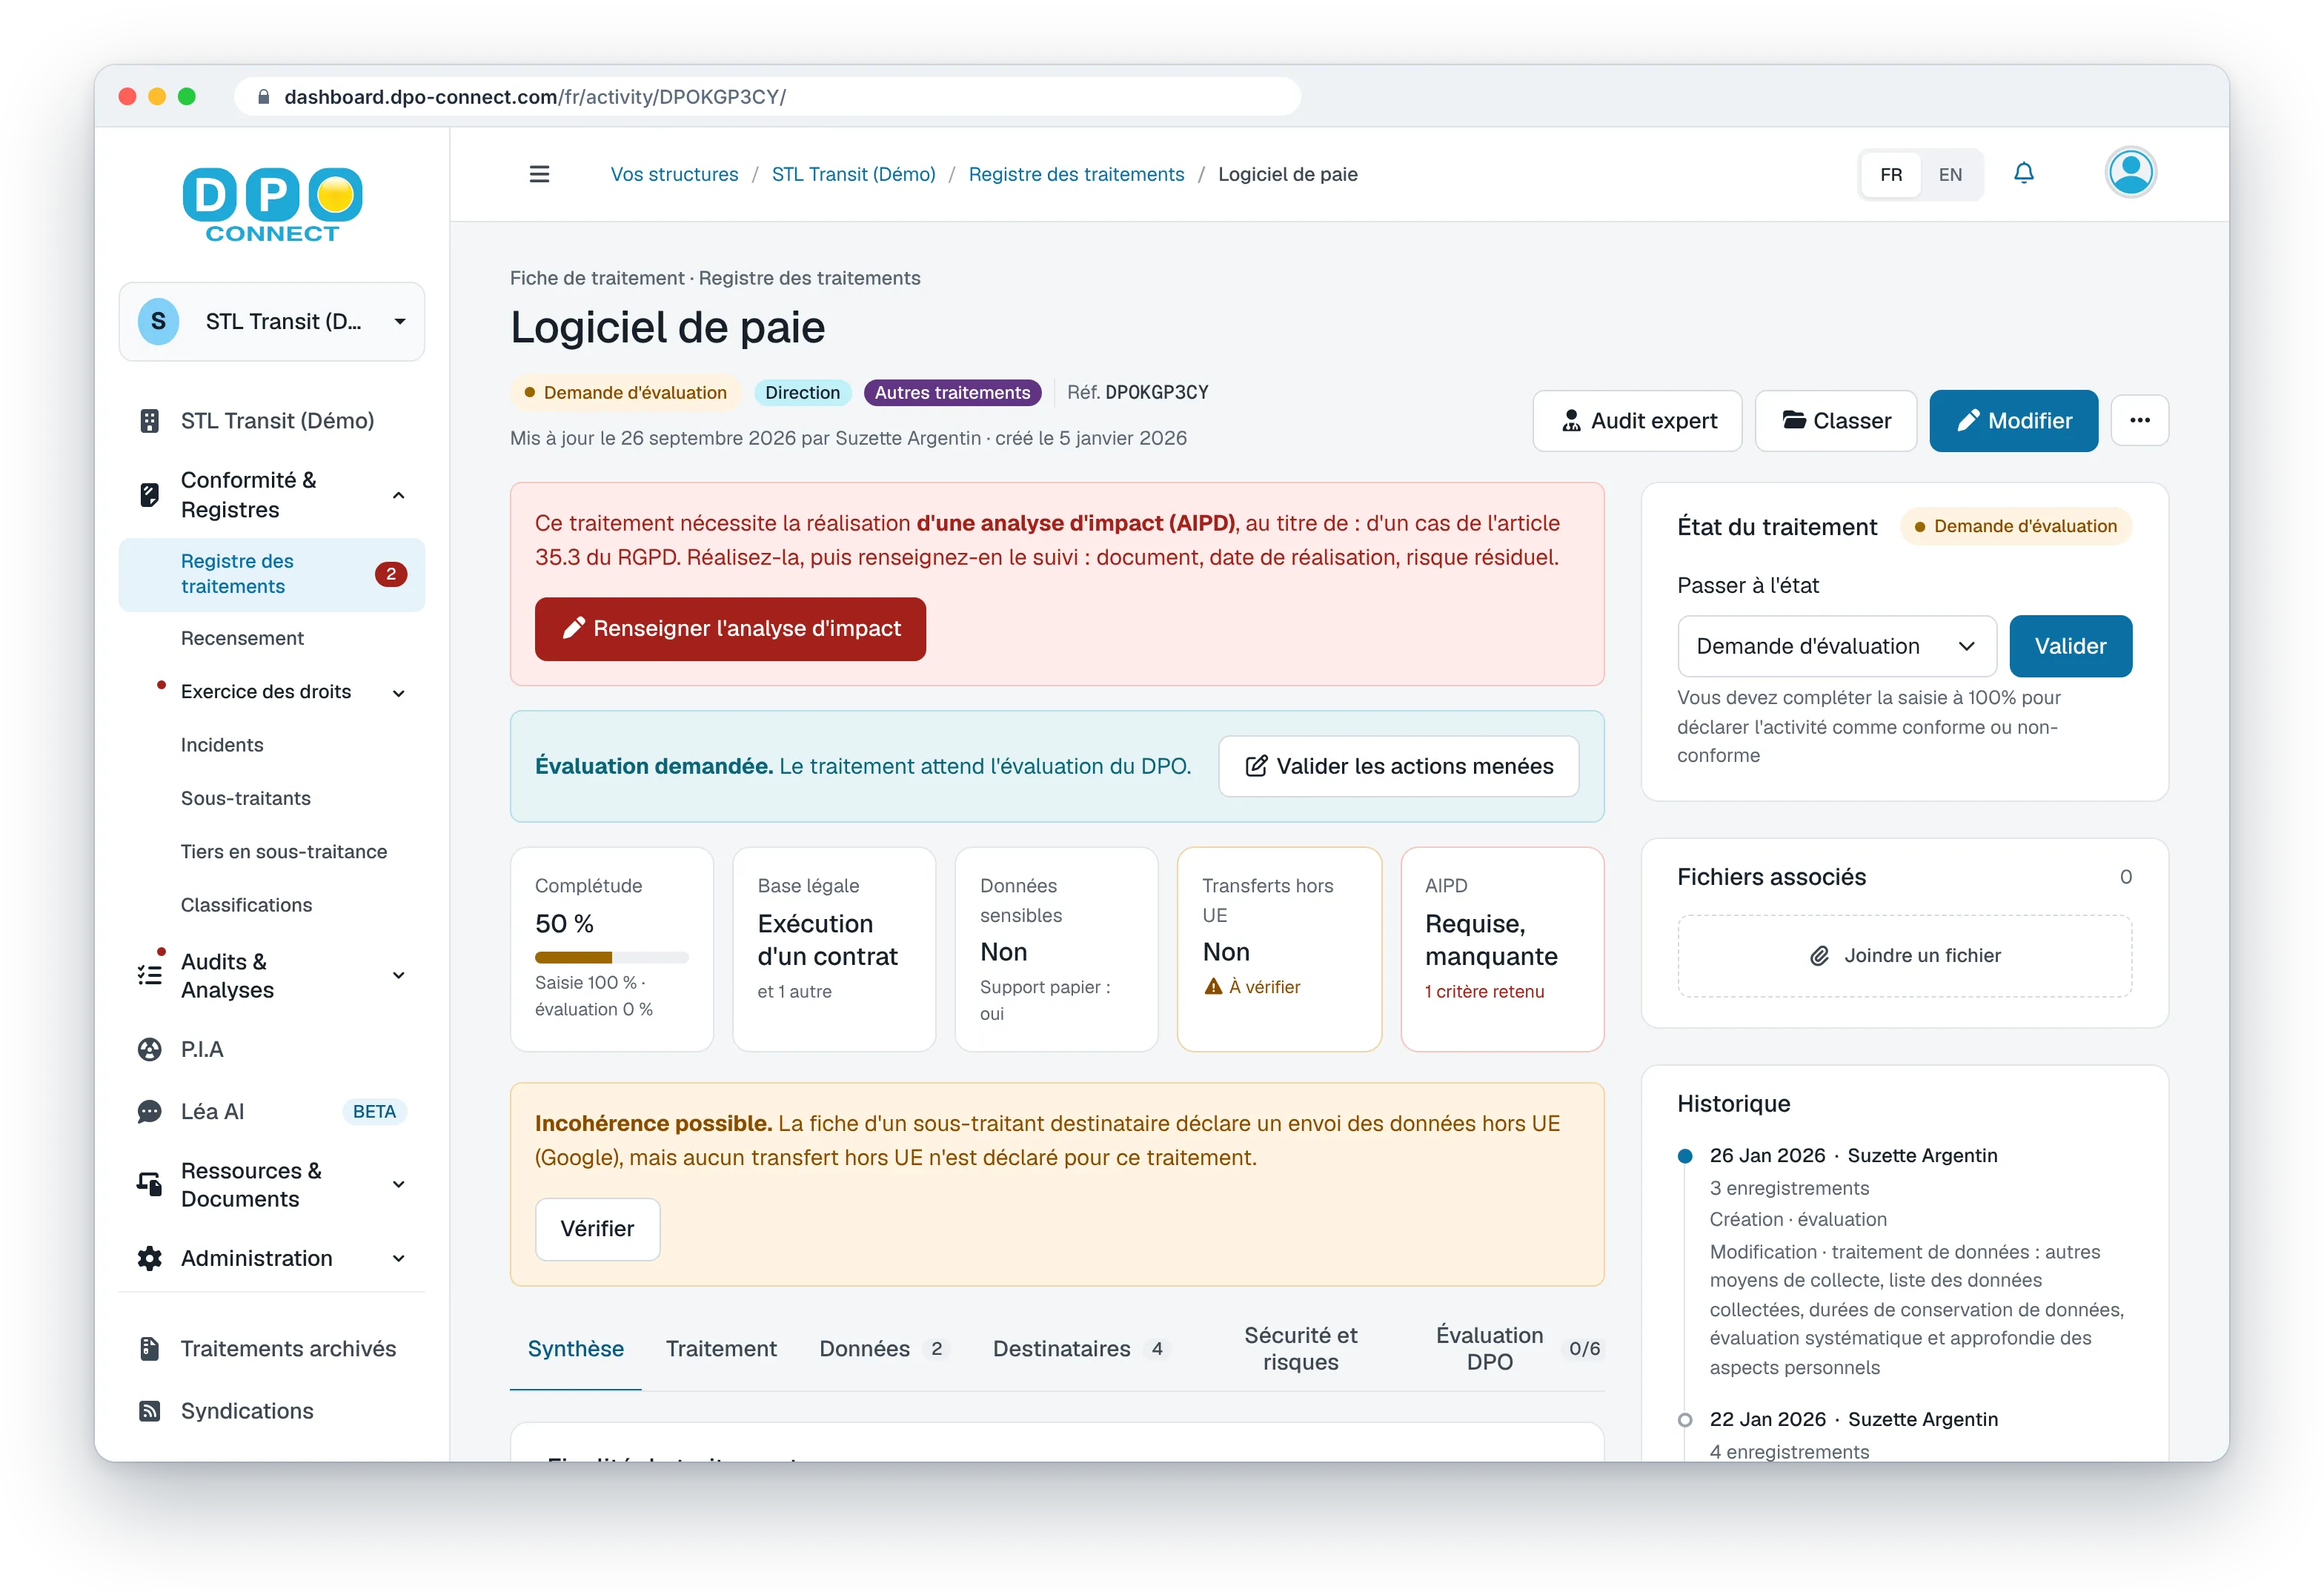The height and width of the screenshot is (1592, 2324).
Task: Expand the Ressources & Documents section
Action: pyautogui.click(x=398, y=1184)
